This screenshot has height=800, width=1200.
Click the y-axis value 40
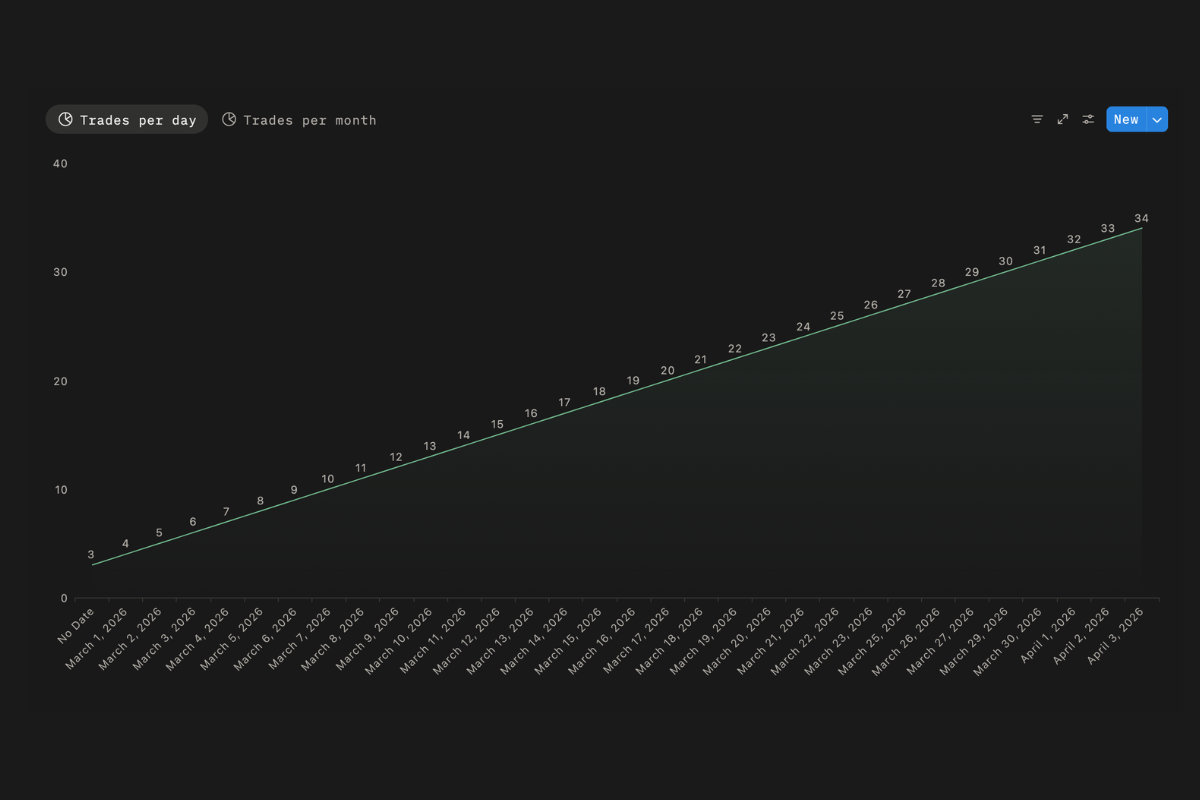point(60,163)
